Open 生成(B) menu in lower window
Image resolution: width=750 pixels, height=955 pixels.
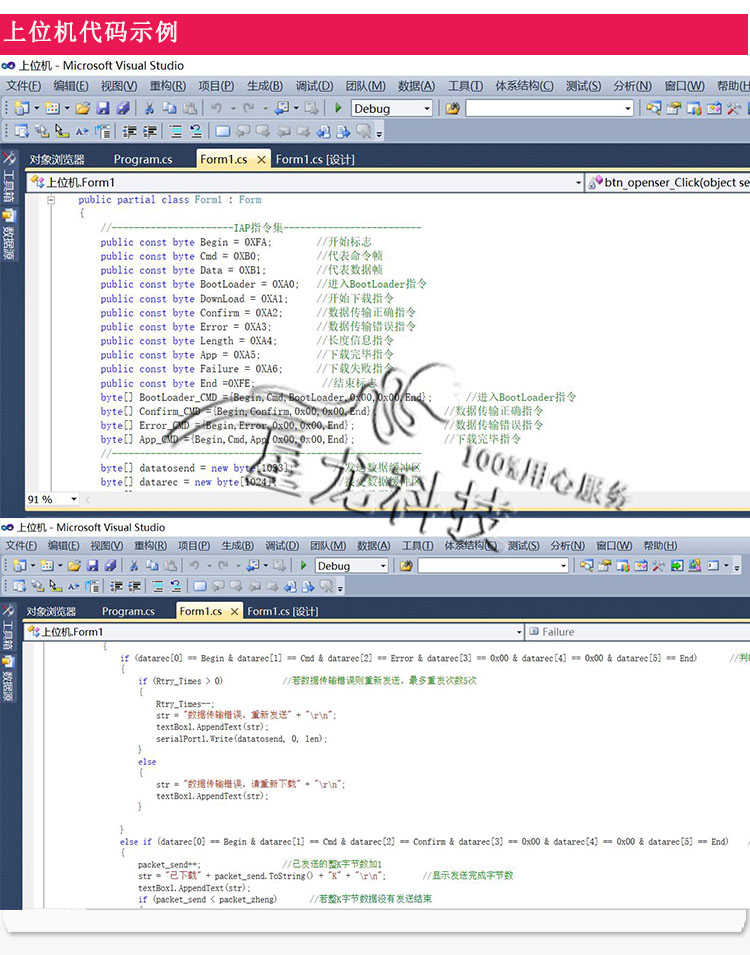pyautogui.click(x=237, y=546)
